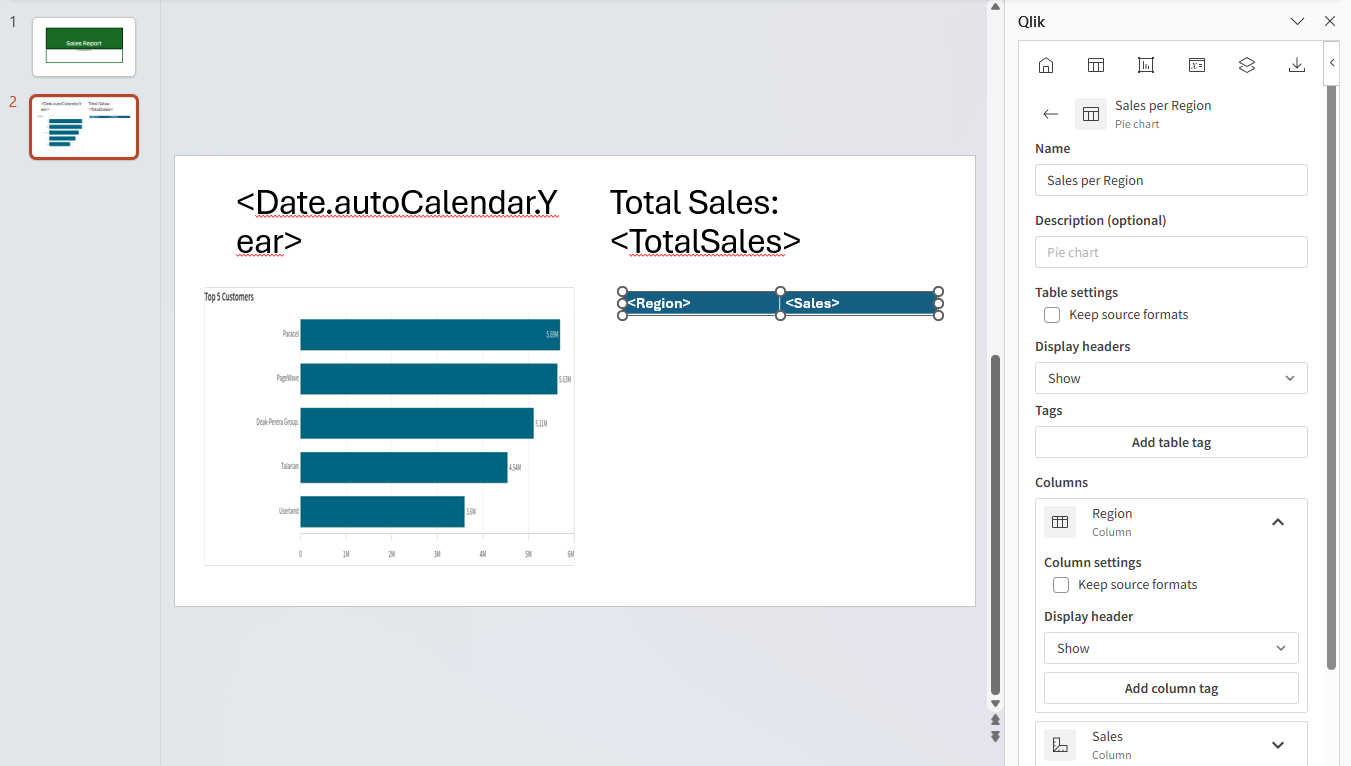Select slide 1 Sales Report thumbnail
This screenshot has height=766, width=1351.
click(x=84, y=46)
